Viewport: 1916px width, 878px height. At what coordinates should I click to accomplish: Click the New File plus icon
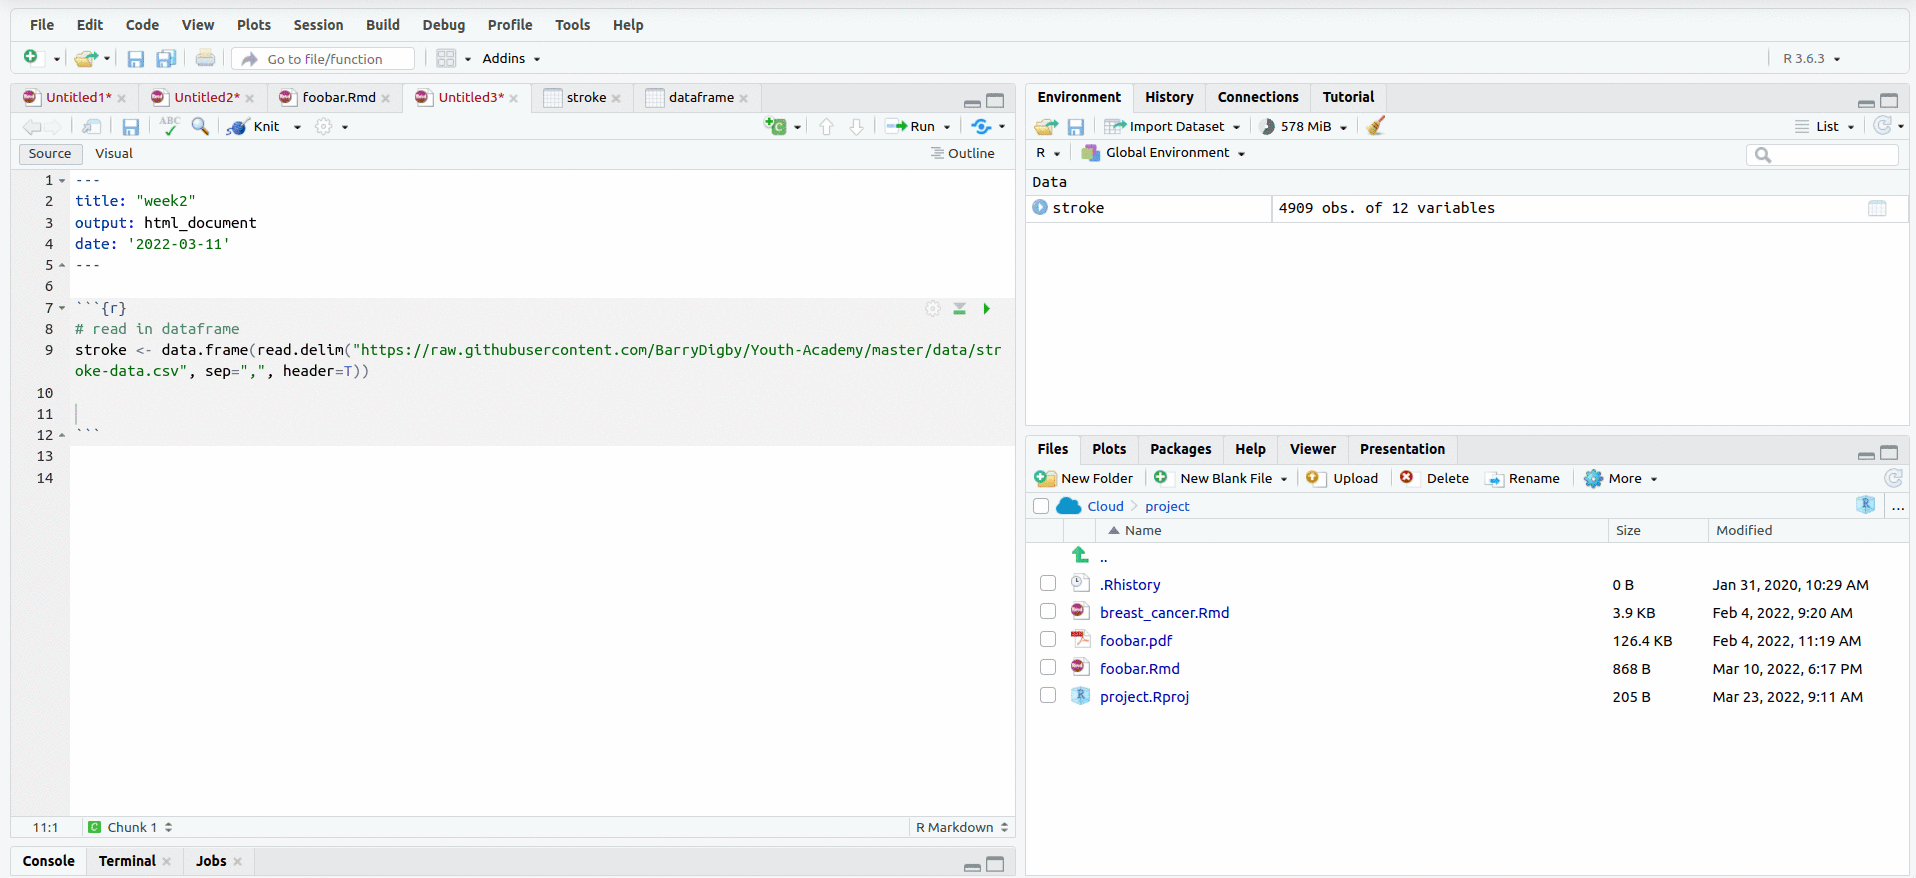coord(31,58)
